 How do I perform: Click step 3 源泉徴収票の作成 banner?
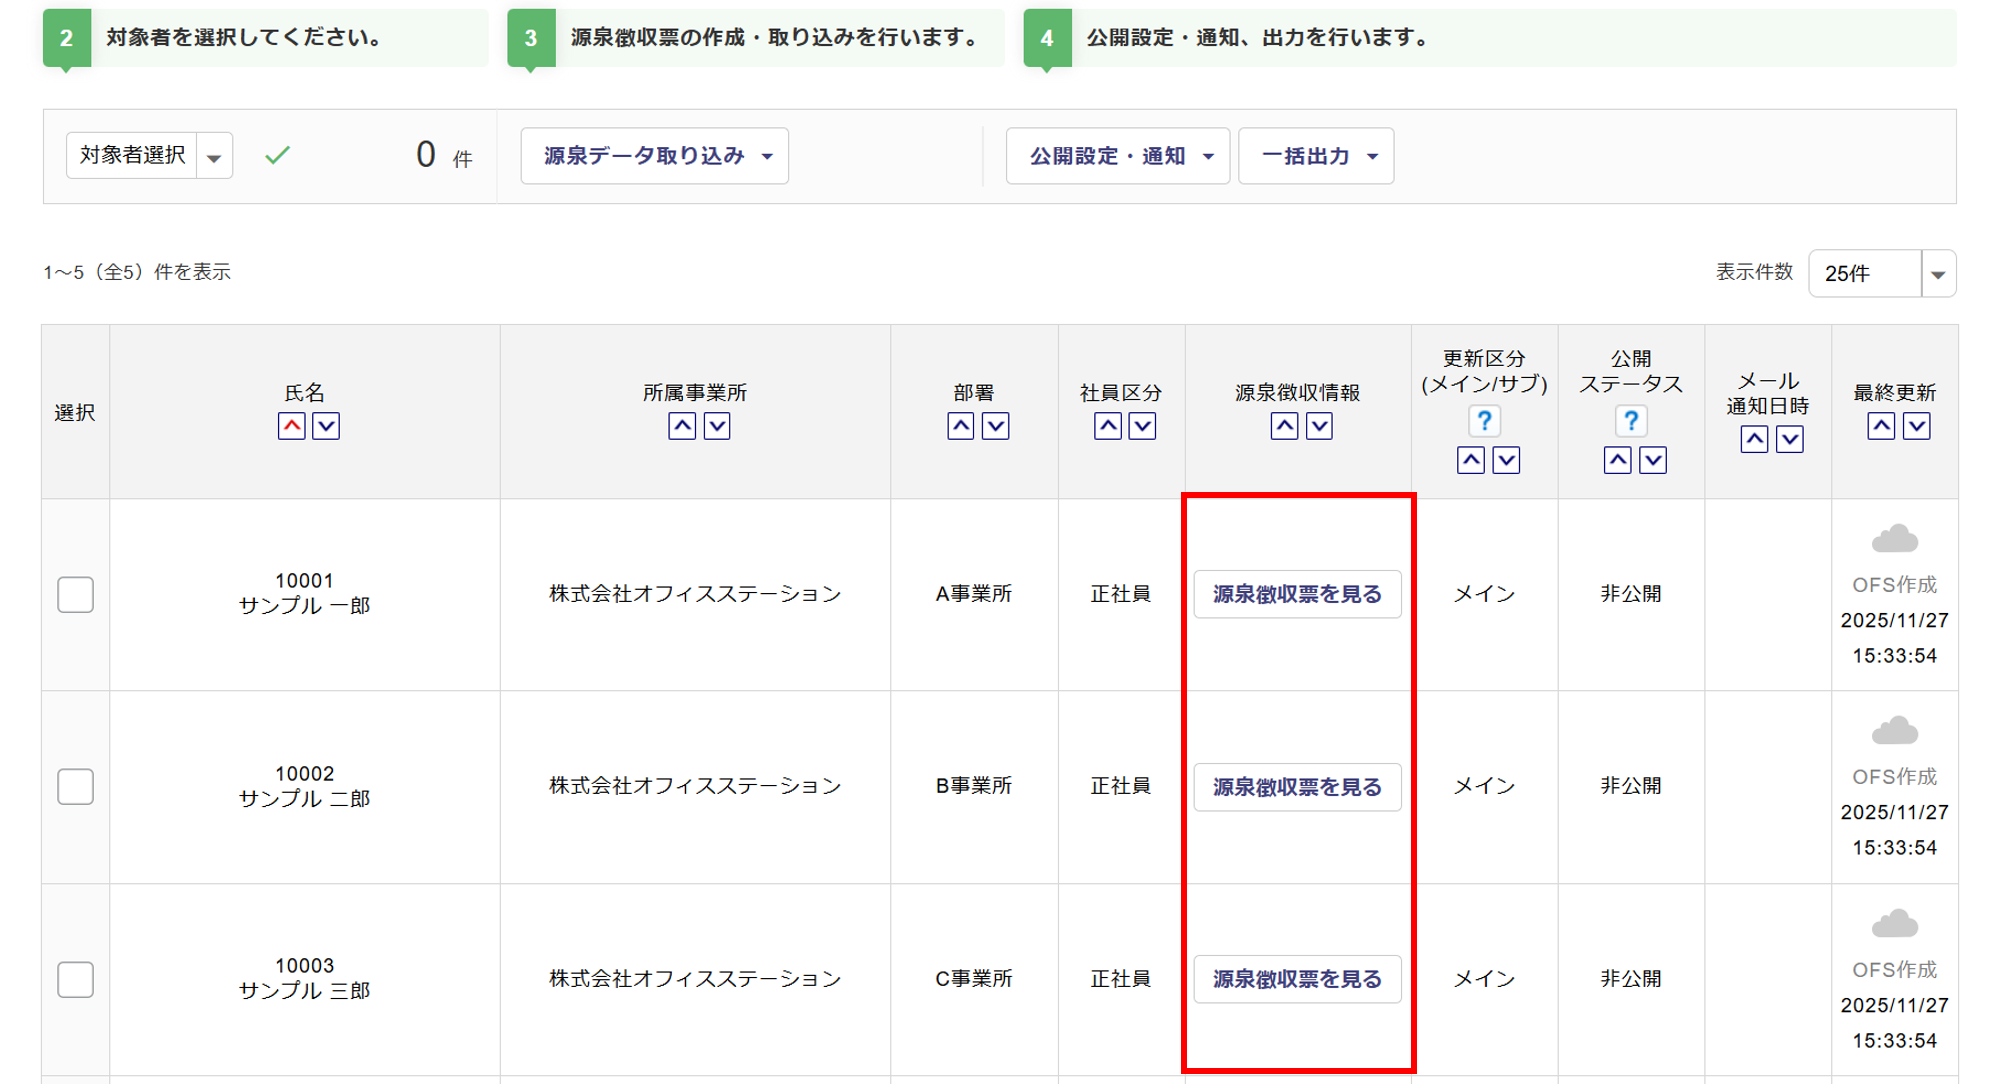point(756,38)
